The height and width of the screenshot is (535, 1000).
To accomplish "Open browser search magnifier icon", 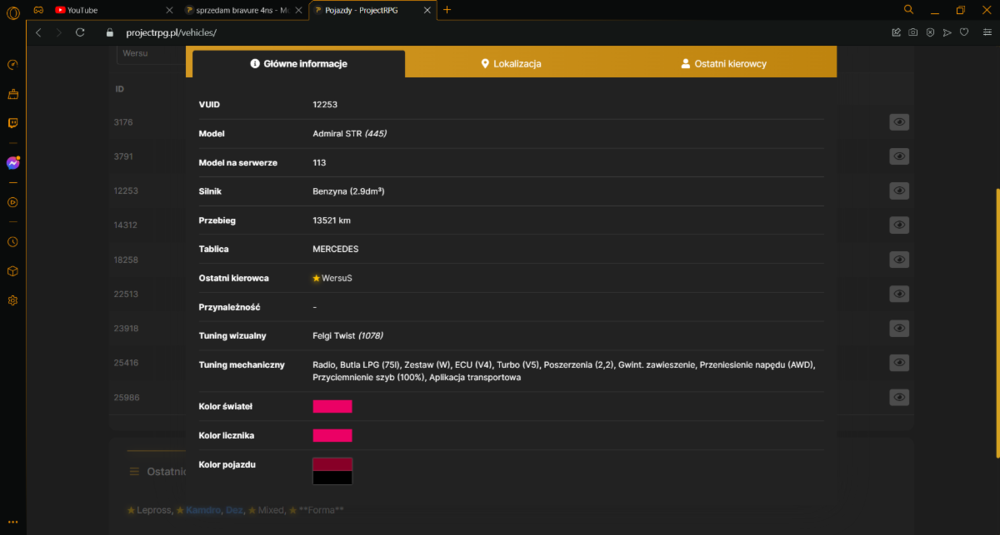I will [909, 10].
